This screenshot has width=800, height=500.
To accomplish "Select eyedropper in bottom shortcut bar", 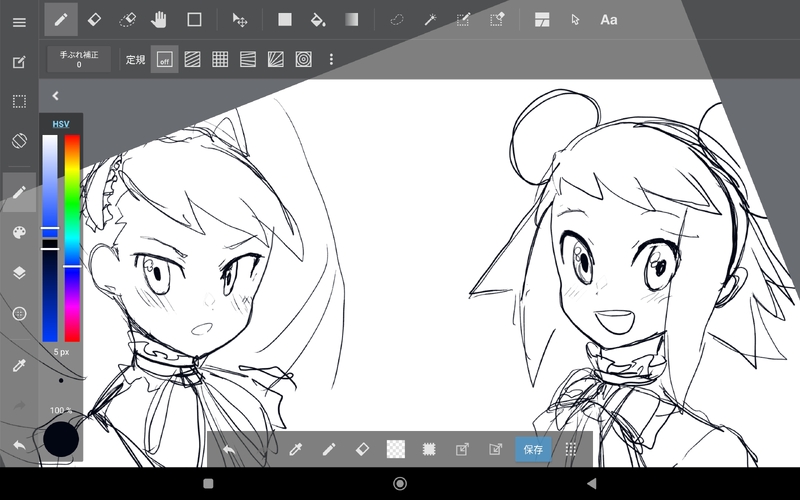I will coord(295,449).
